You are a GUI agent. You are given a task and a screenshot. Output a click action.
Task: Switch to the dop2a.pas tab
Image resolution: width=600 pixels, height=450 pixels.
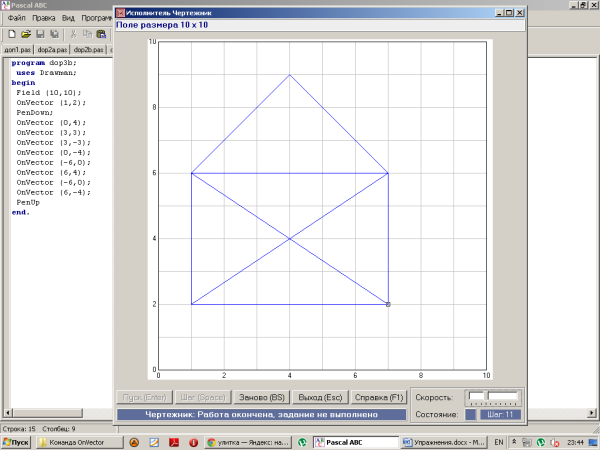coord(54,48)
